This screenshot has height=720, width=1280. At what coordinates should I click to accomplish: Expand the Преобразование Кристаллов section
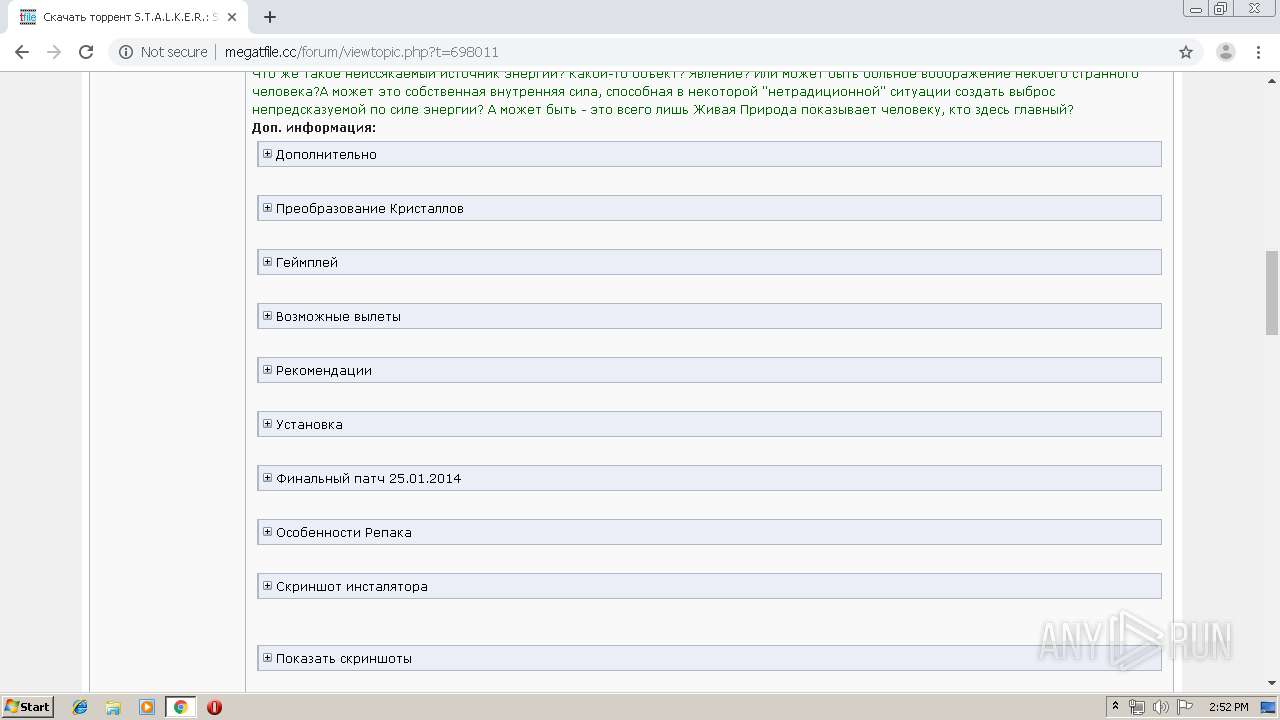[x=709, y=208]
